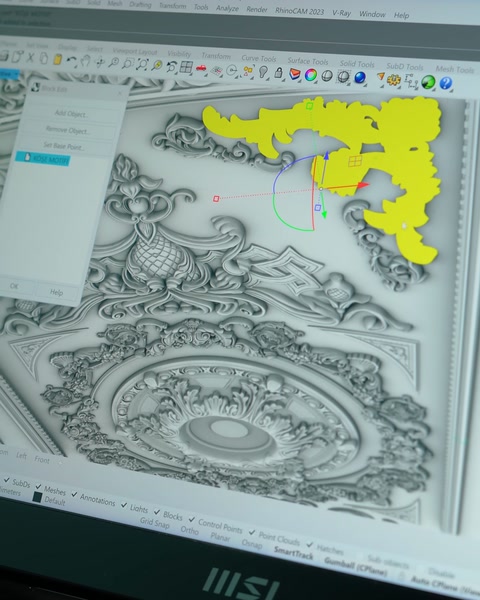Click the Options gear icon
Screen dimensions: 480x600
click(393, 80)
